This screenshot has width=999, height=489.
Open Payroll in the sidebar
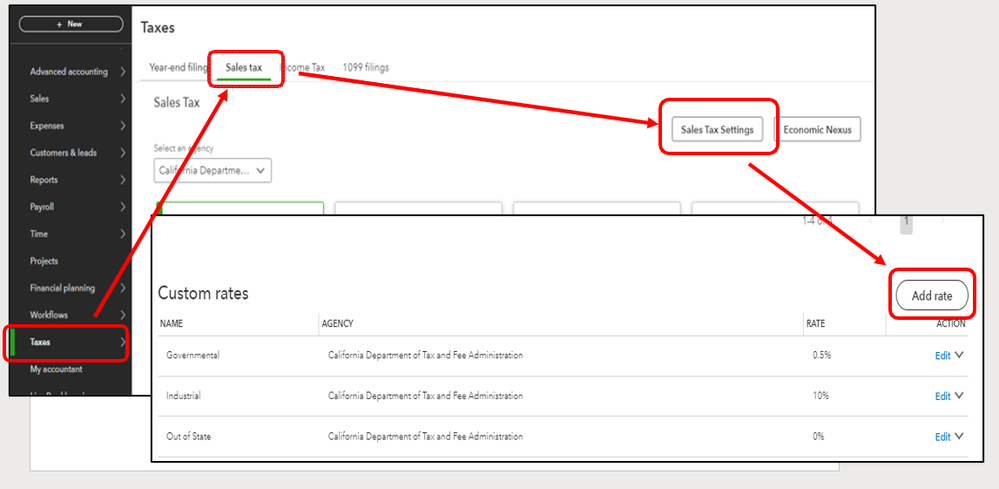[x=42, y=207]
